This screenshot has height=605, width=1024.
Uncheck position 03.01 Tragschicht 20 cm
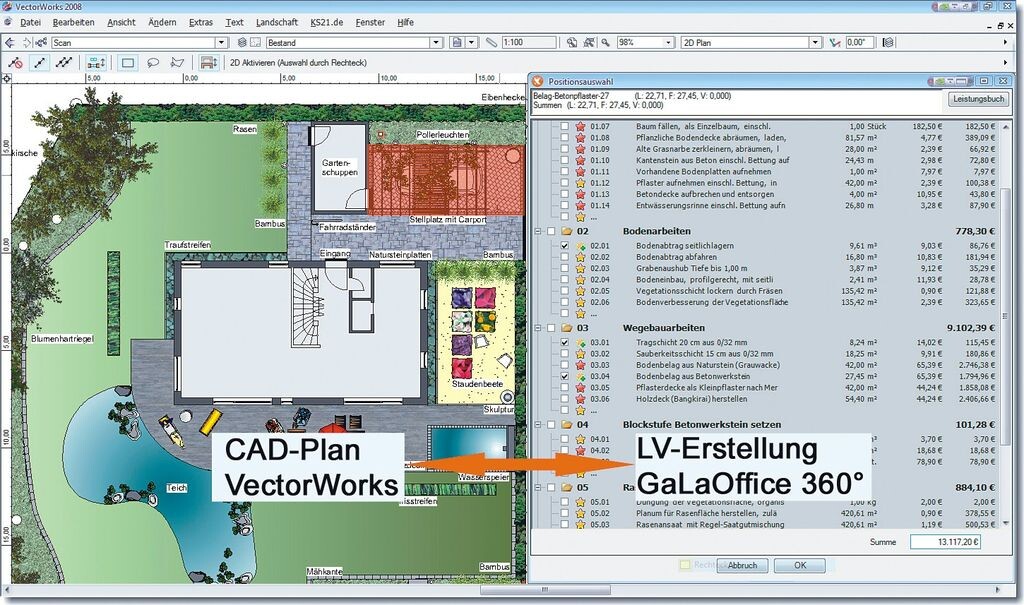565,342
